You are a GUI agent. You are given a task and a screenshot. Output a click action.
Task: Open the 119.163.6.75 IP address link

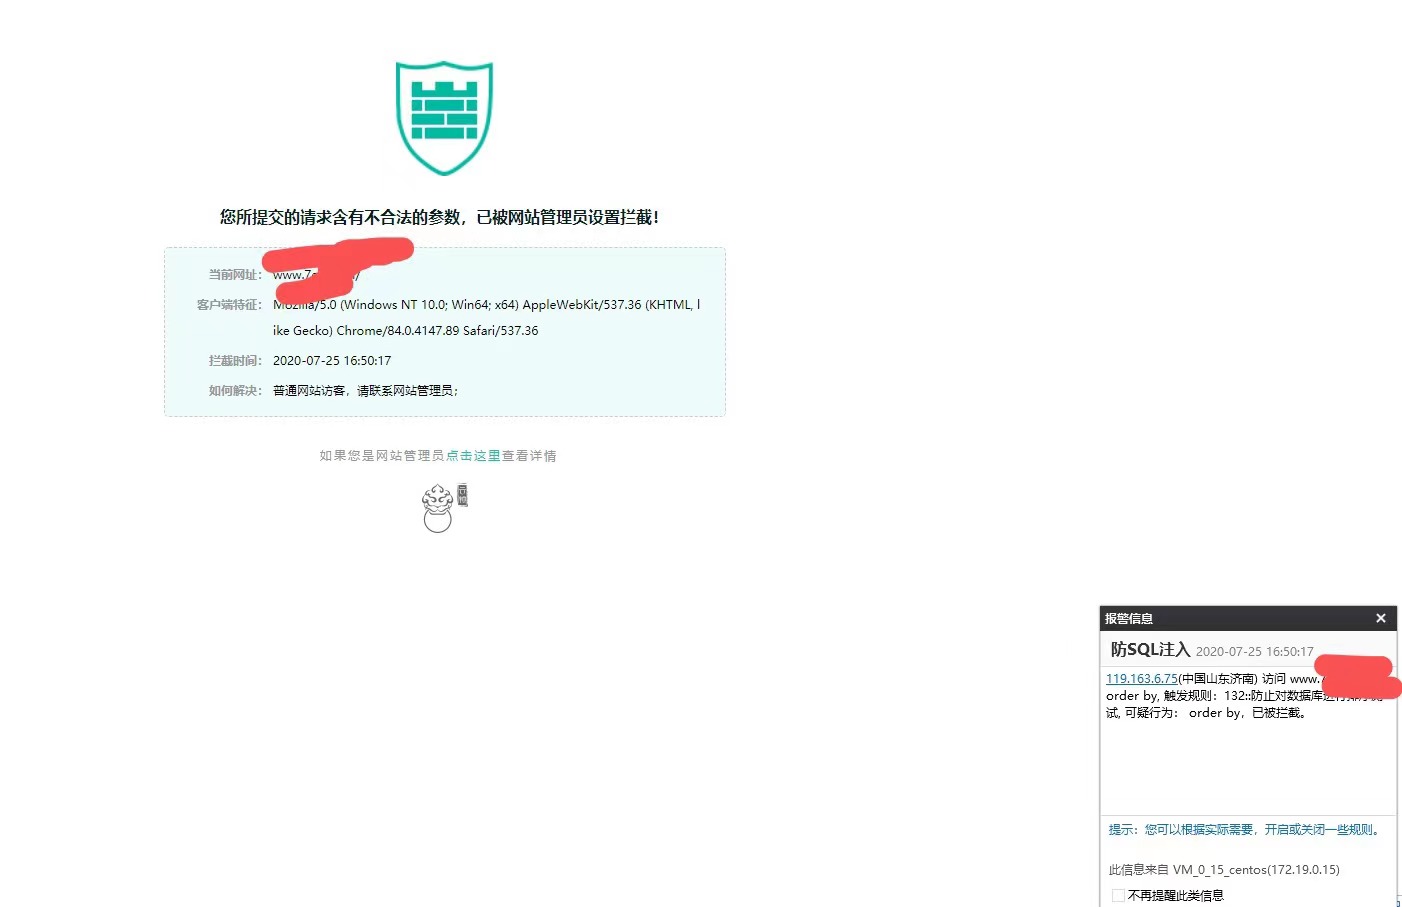click(x=1141, y=679)
